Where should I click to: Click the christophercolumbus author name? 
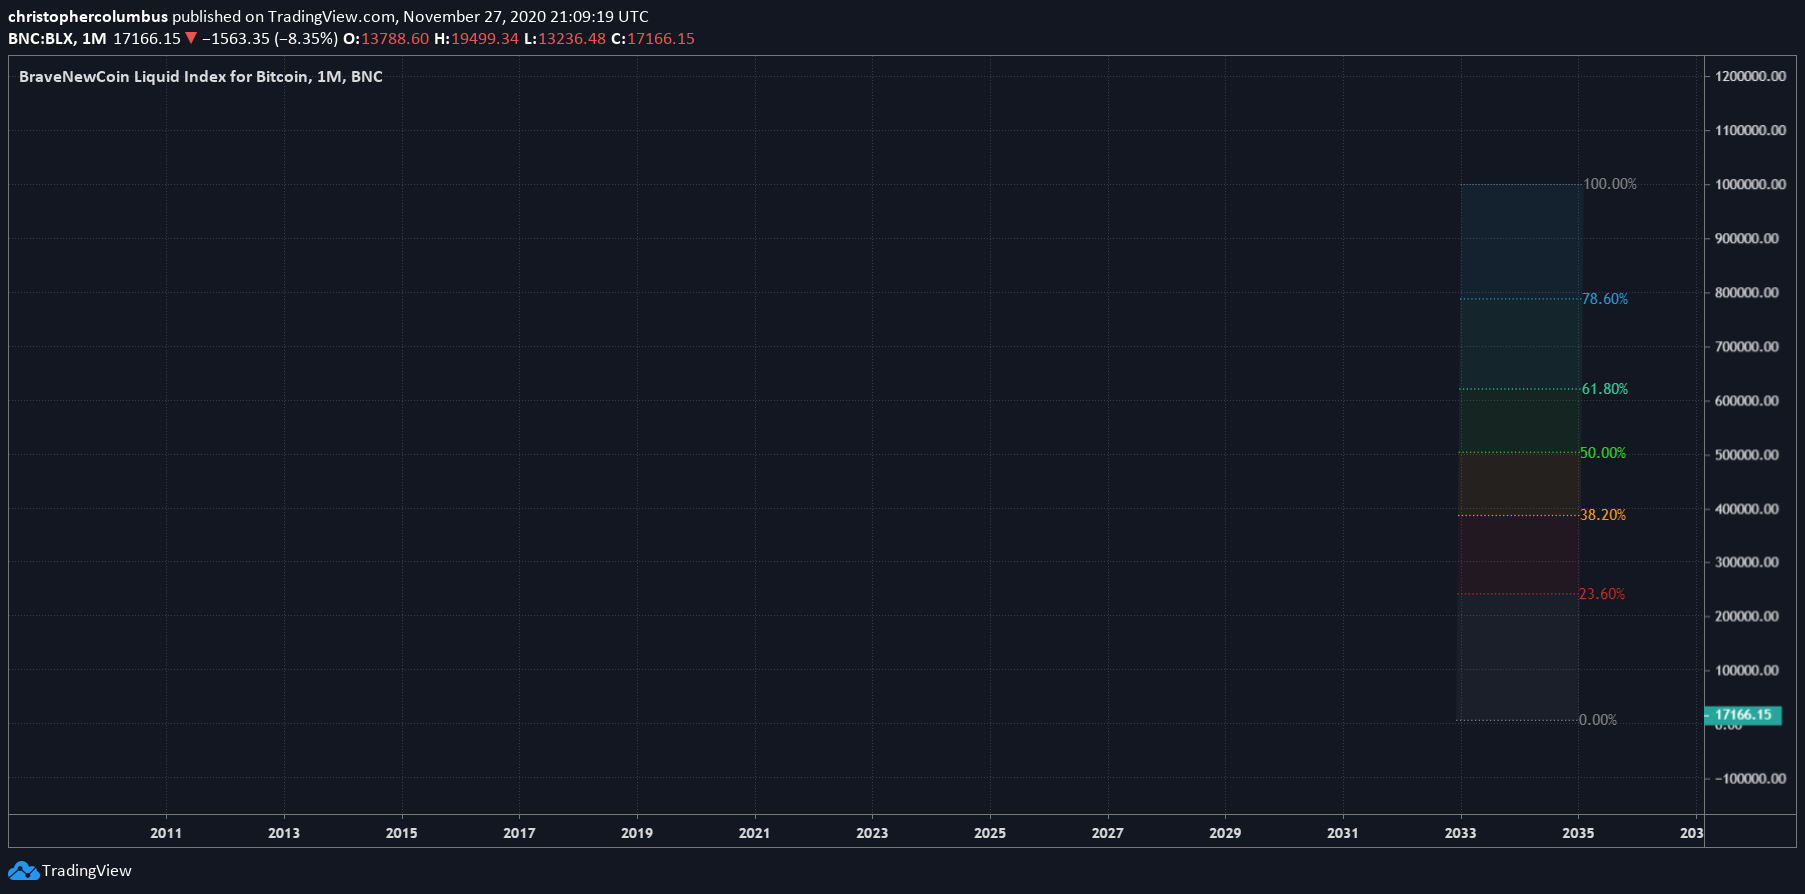88,17
